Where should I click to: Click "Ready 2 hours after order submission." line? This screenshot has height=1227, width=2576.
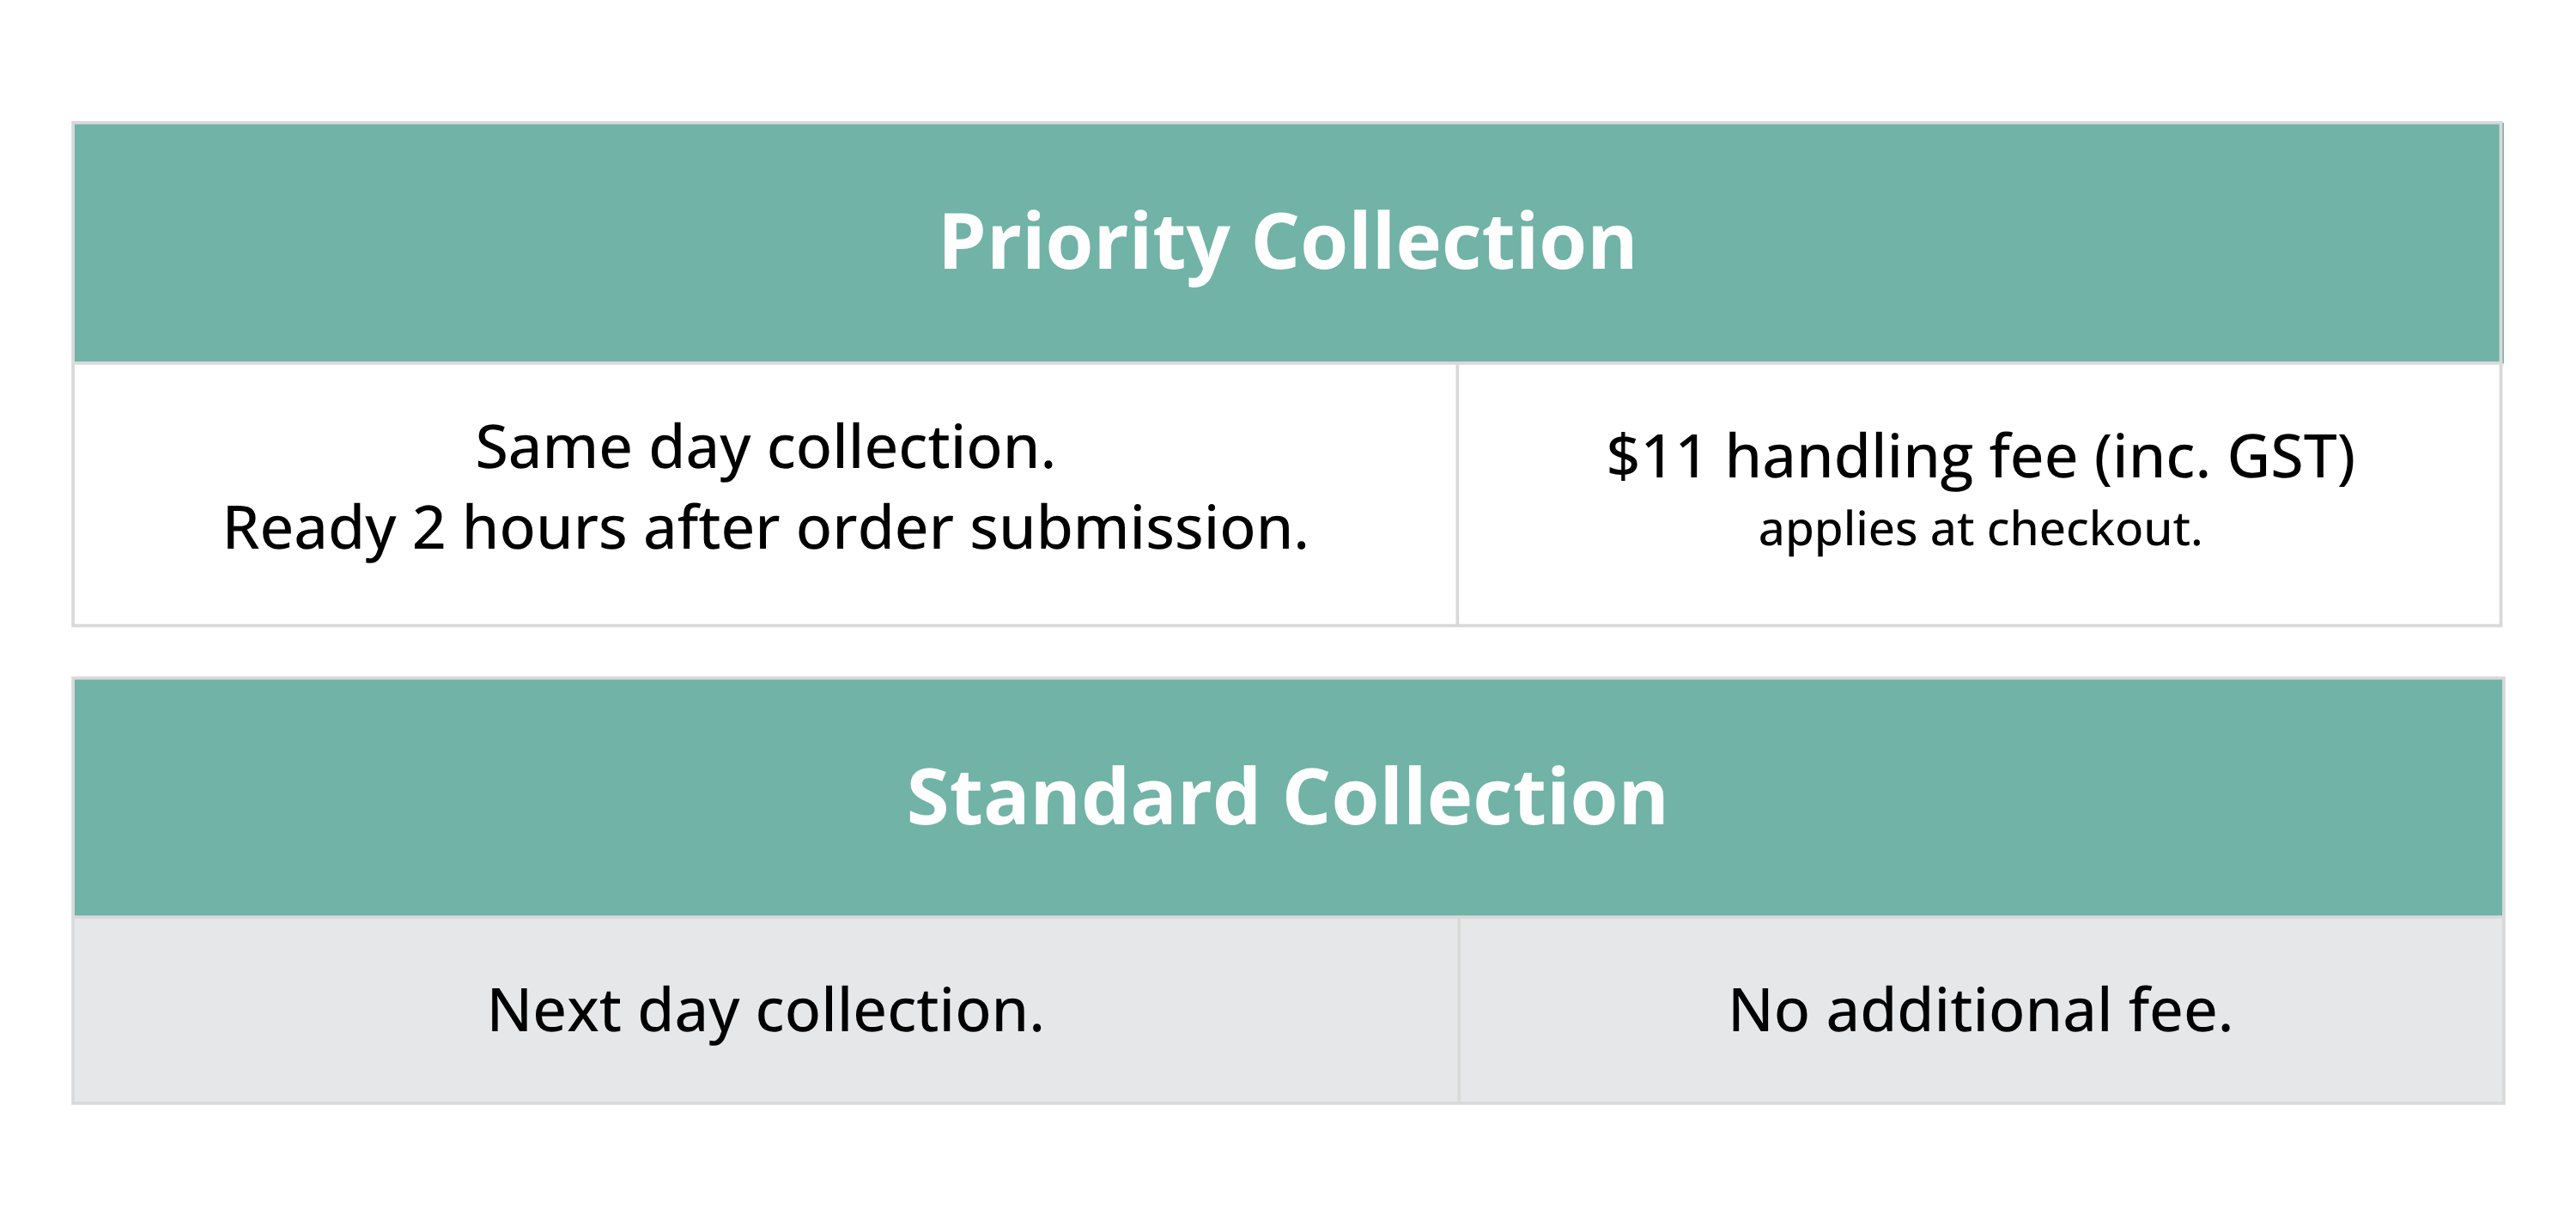tap(765, 528)
